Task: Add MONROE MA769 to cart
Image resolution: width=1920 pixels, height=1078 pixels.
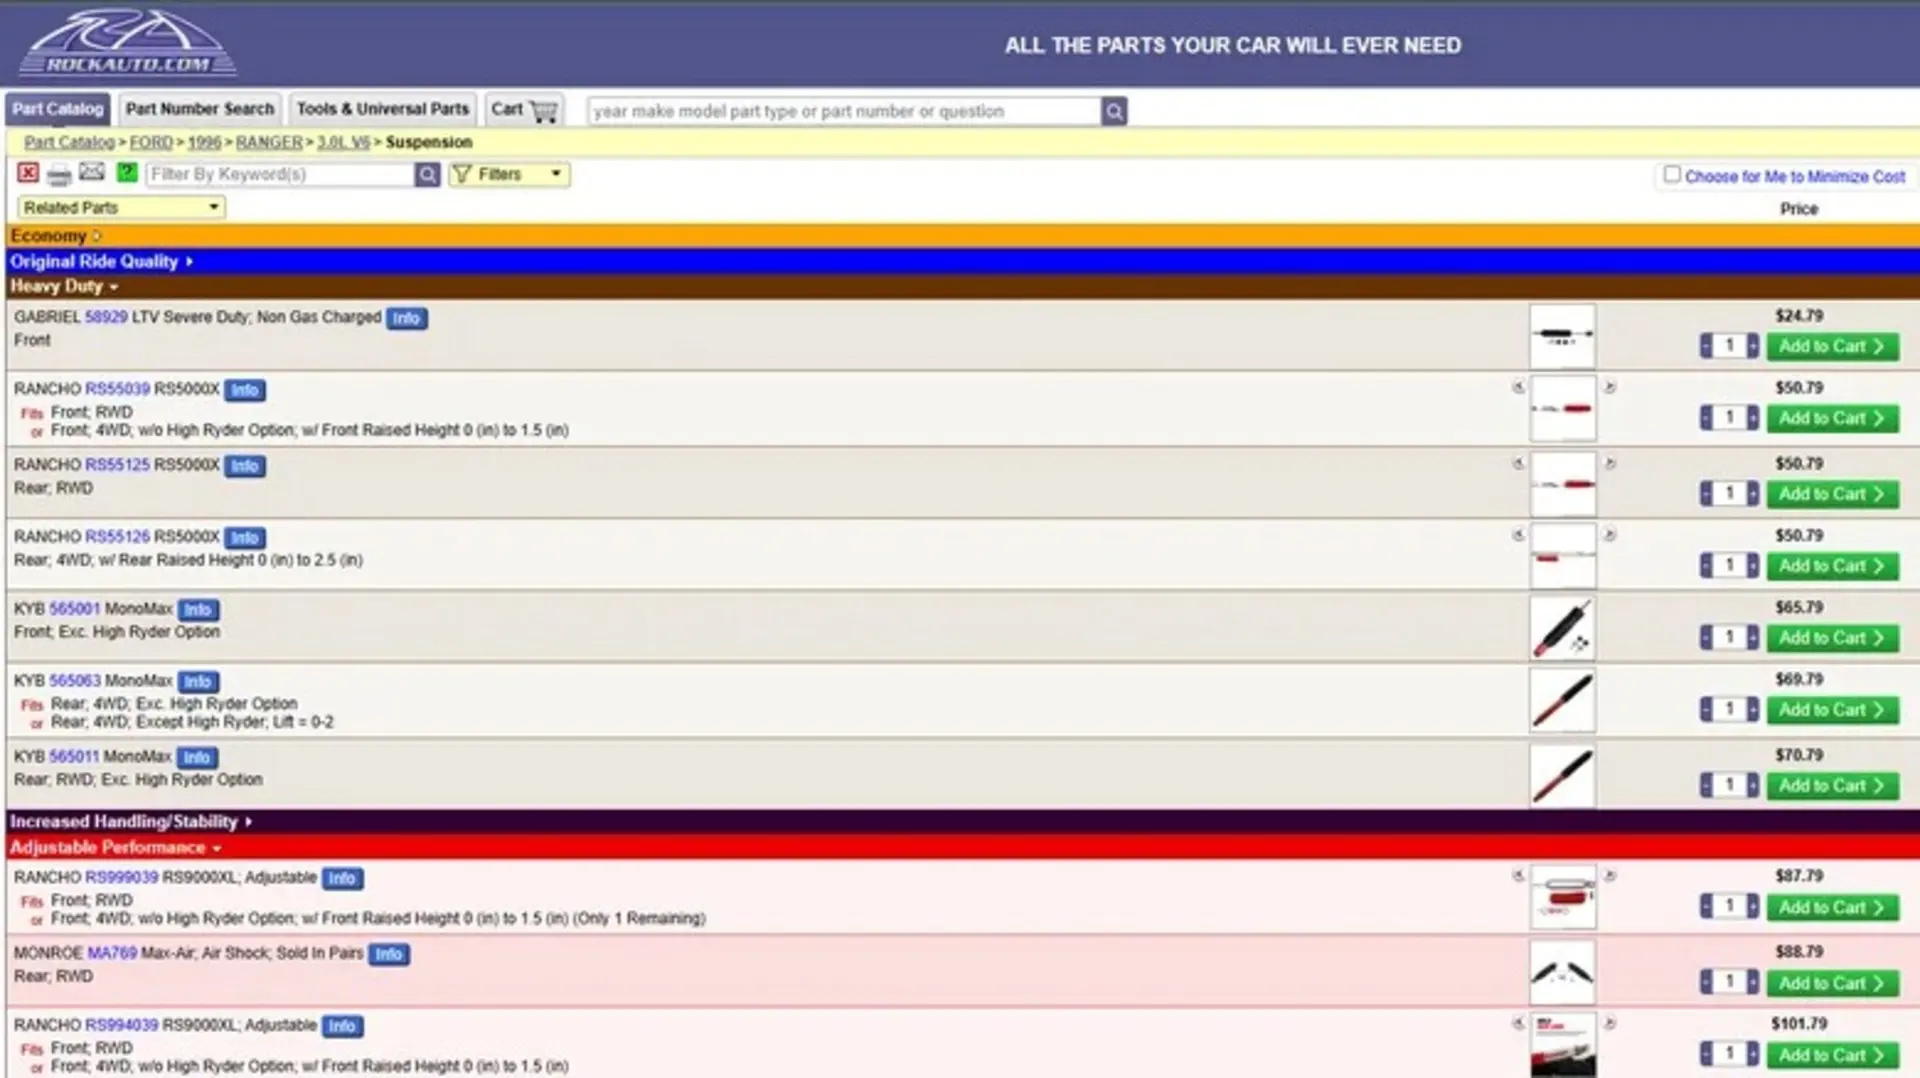Action: [x=1832, y=983]
